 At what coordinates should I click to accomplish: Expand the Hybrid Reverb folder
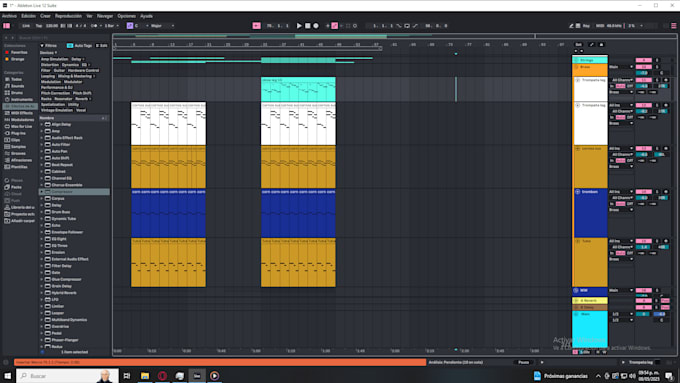(42, 293)
